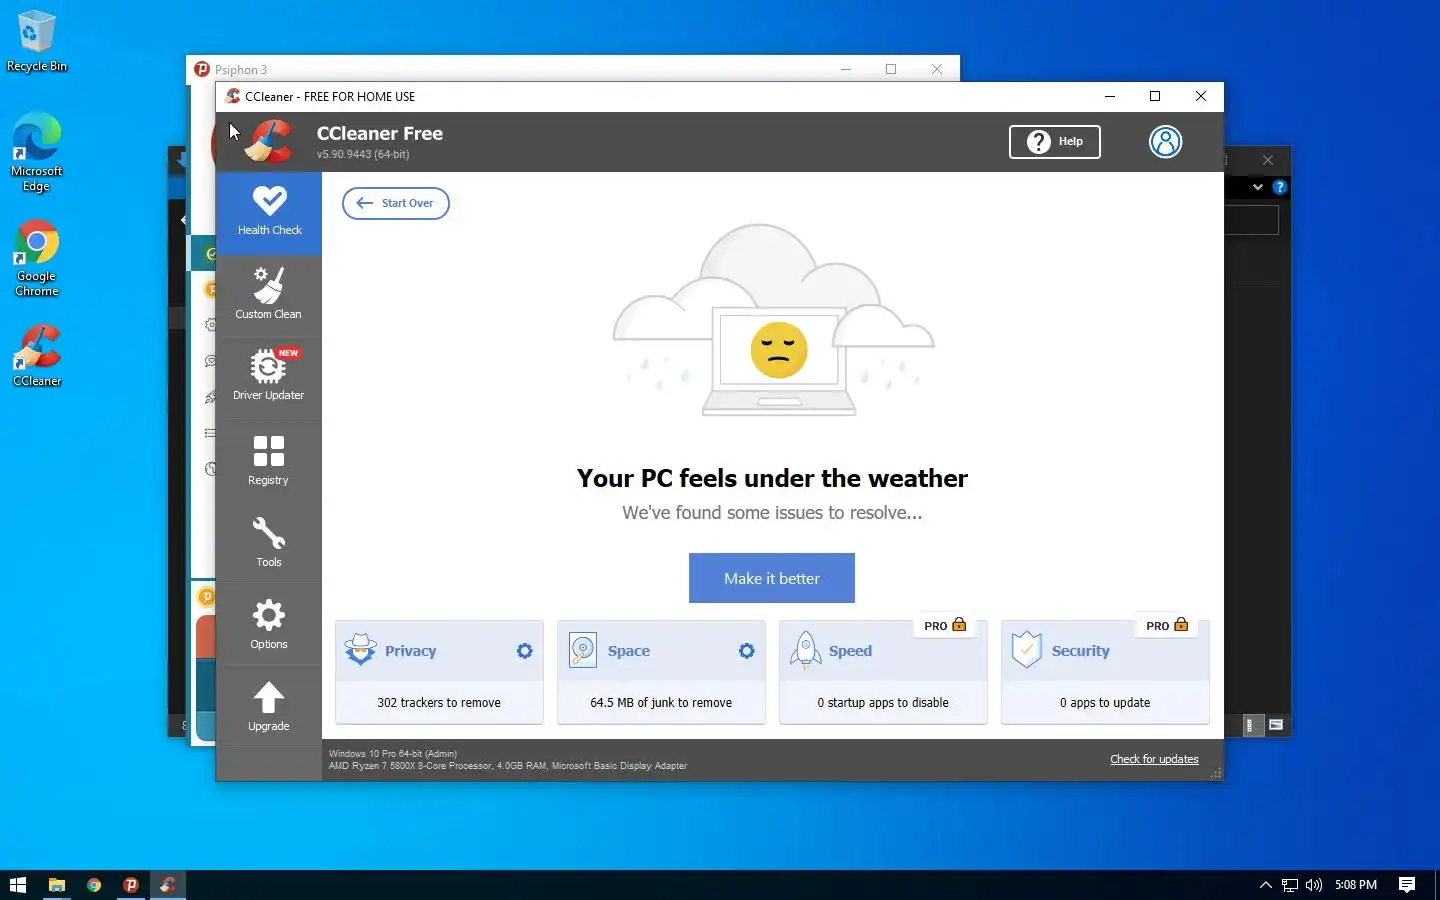Click the Make it better button
The image size is (1440, 900).
point(772,578)
